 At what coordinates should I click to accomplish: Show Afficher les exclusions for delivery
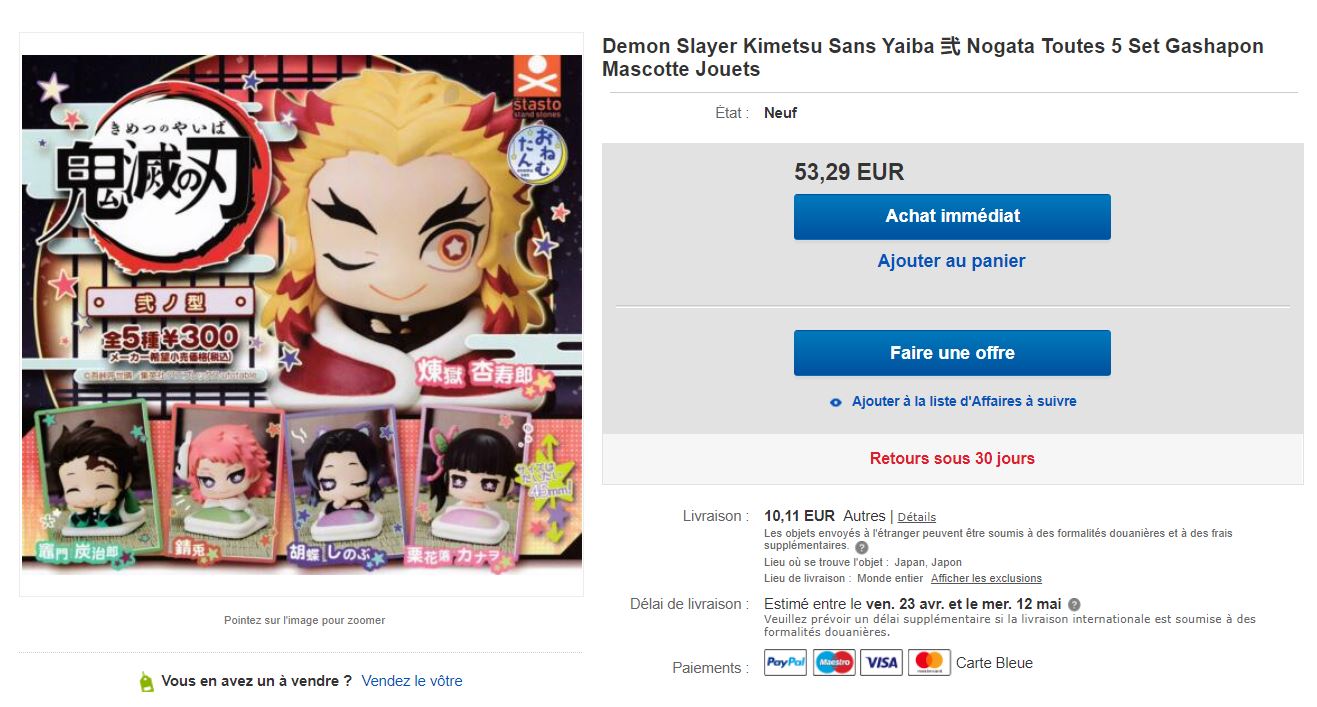986,578
